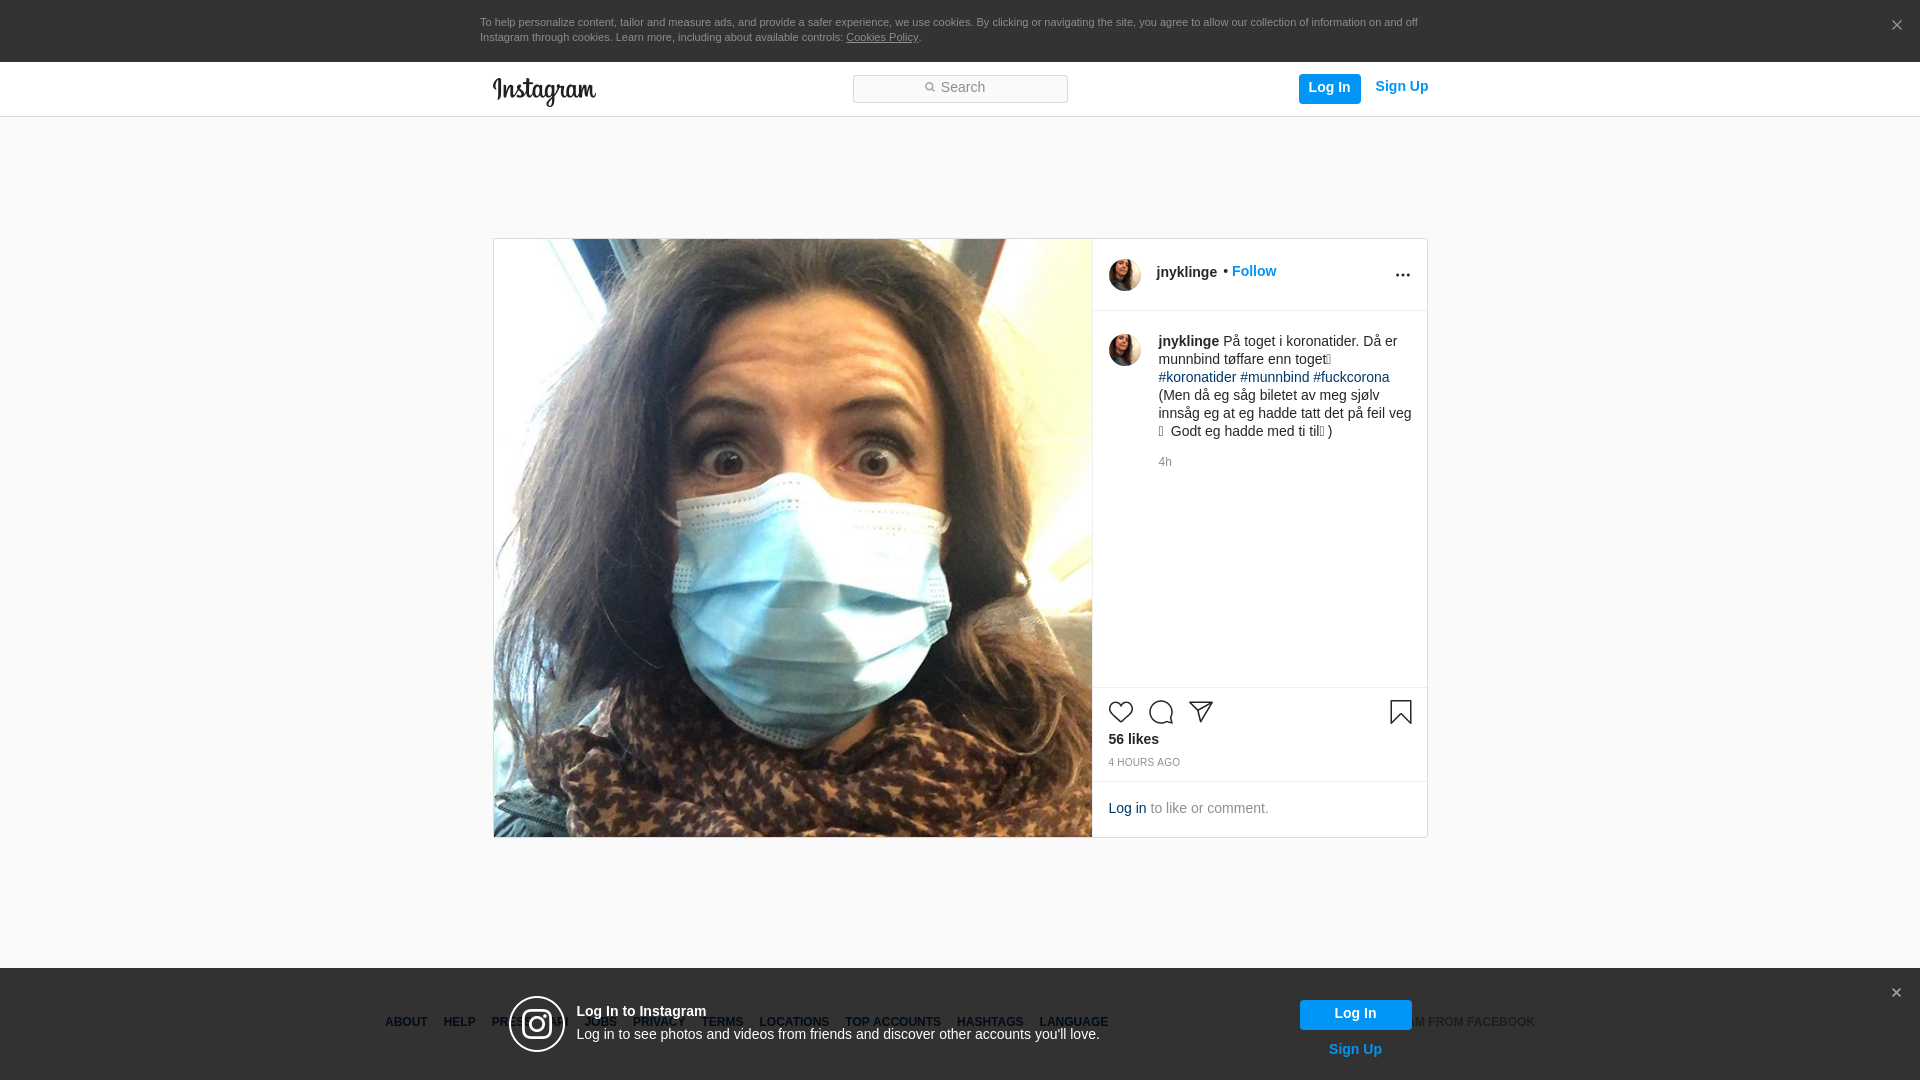
Task: Click the heart like icon
Action: tap(1120, 712)
